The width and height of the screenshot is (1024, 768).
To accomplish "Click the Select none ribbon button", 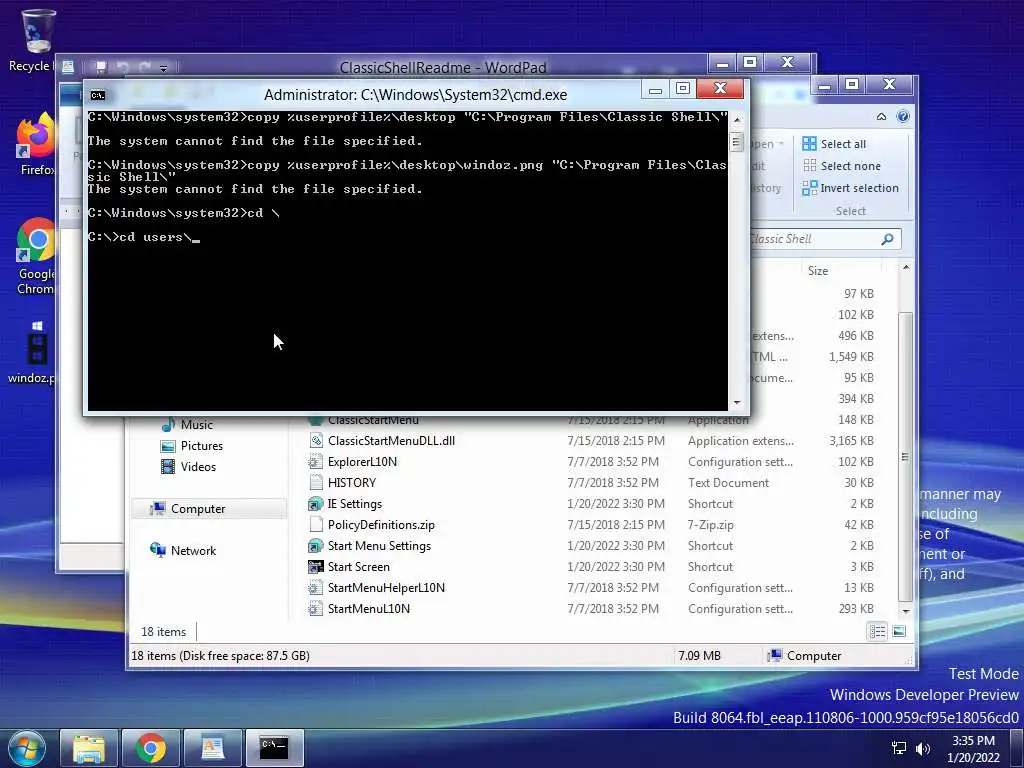I will coord(841,166).
